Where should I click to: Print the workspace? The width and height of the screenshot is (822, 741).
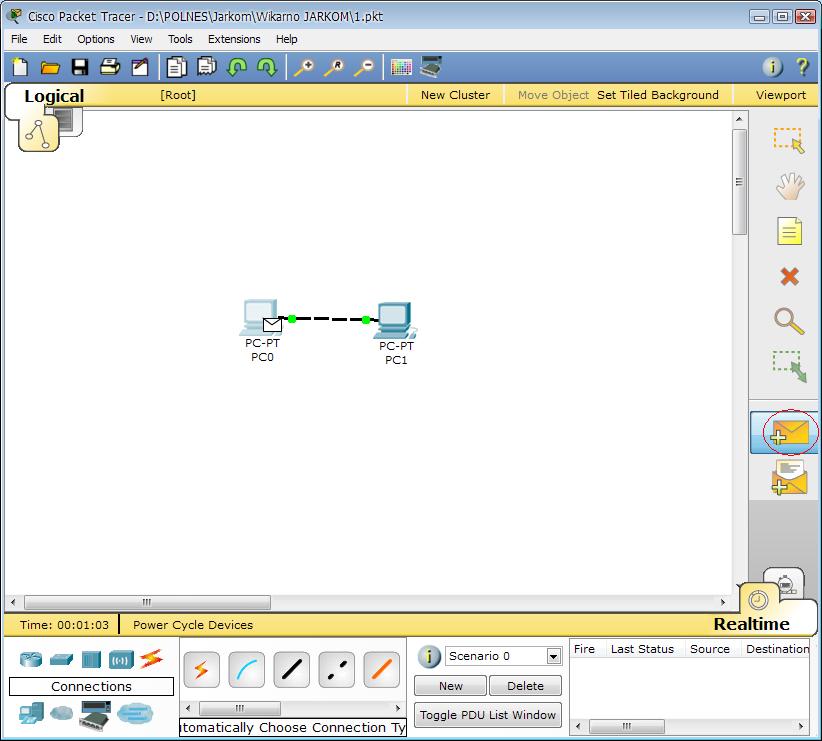[110, 67]
